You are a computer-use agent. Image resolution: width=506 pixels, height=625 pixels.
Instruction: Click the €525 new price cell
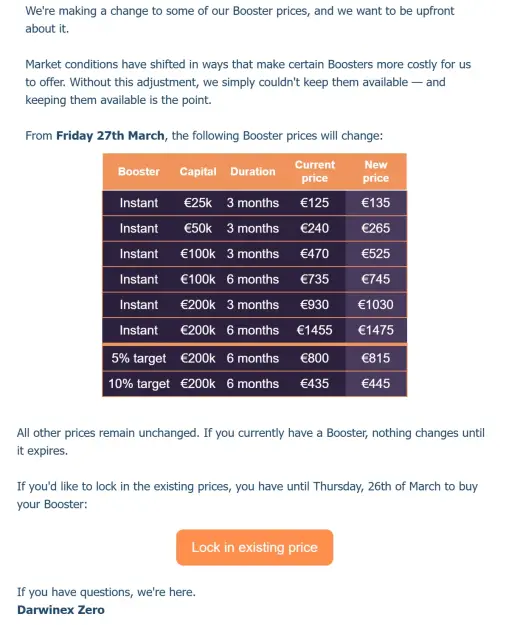click(x=376, y=254)
